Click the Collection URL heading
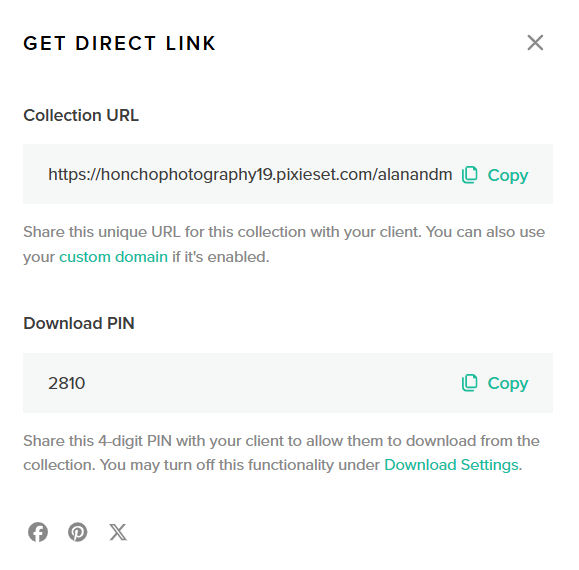The image size is (579, 570). click(81, 116)
